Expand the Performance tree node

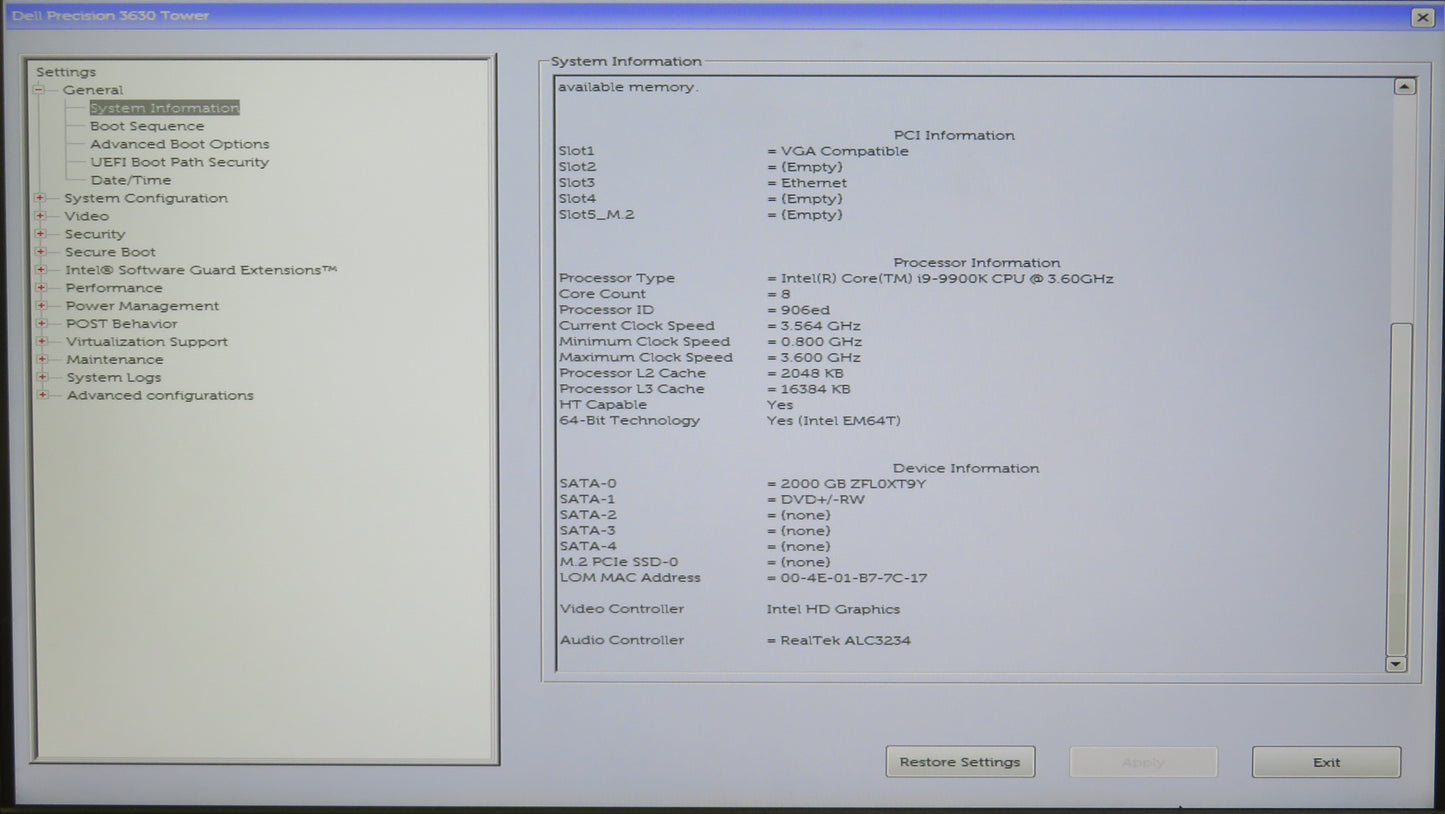(x=41, y=288)
